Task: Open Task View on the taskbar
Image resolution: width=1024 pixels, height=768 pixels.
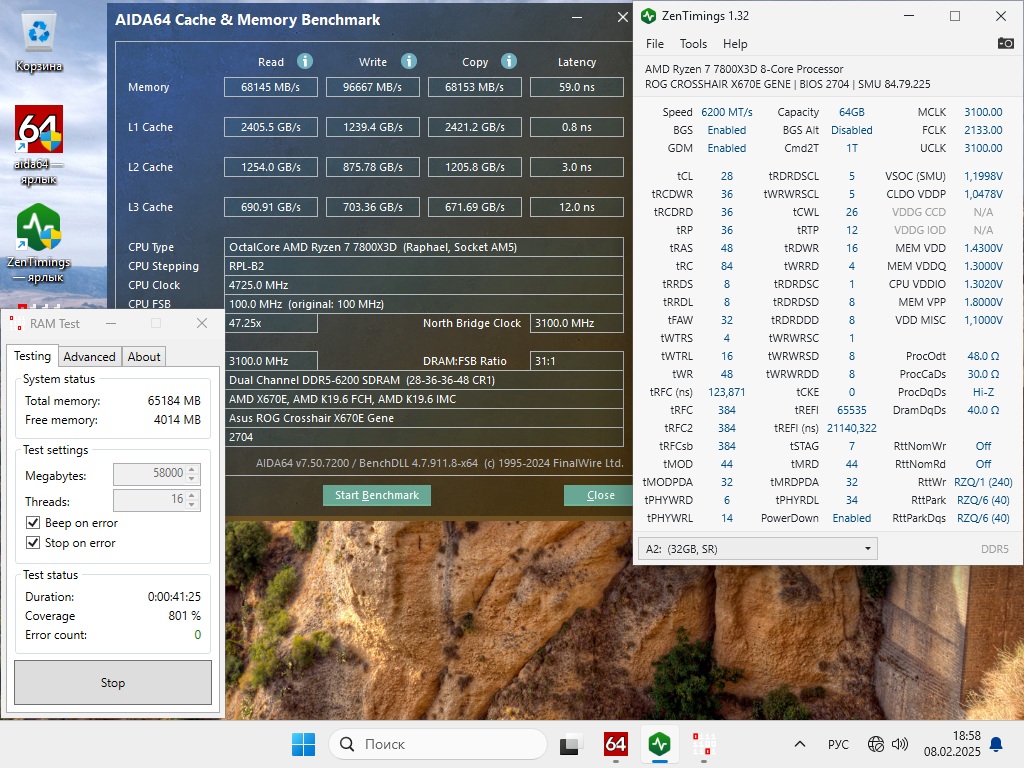Action: [571, 744]
